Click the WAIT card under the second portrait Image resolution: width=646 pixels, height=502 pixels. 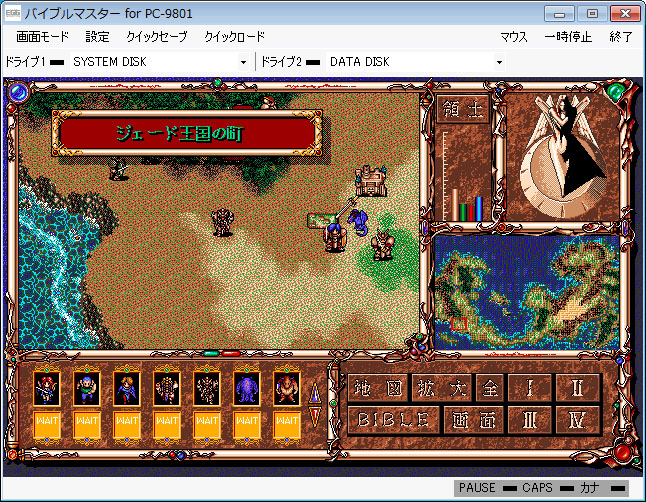pyautogui.click(x=87, y=425)
